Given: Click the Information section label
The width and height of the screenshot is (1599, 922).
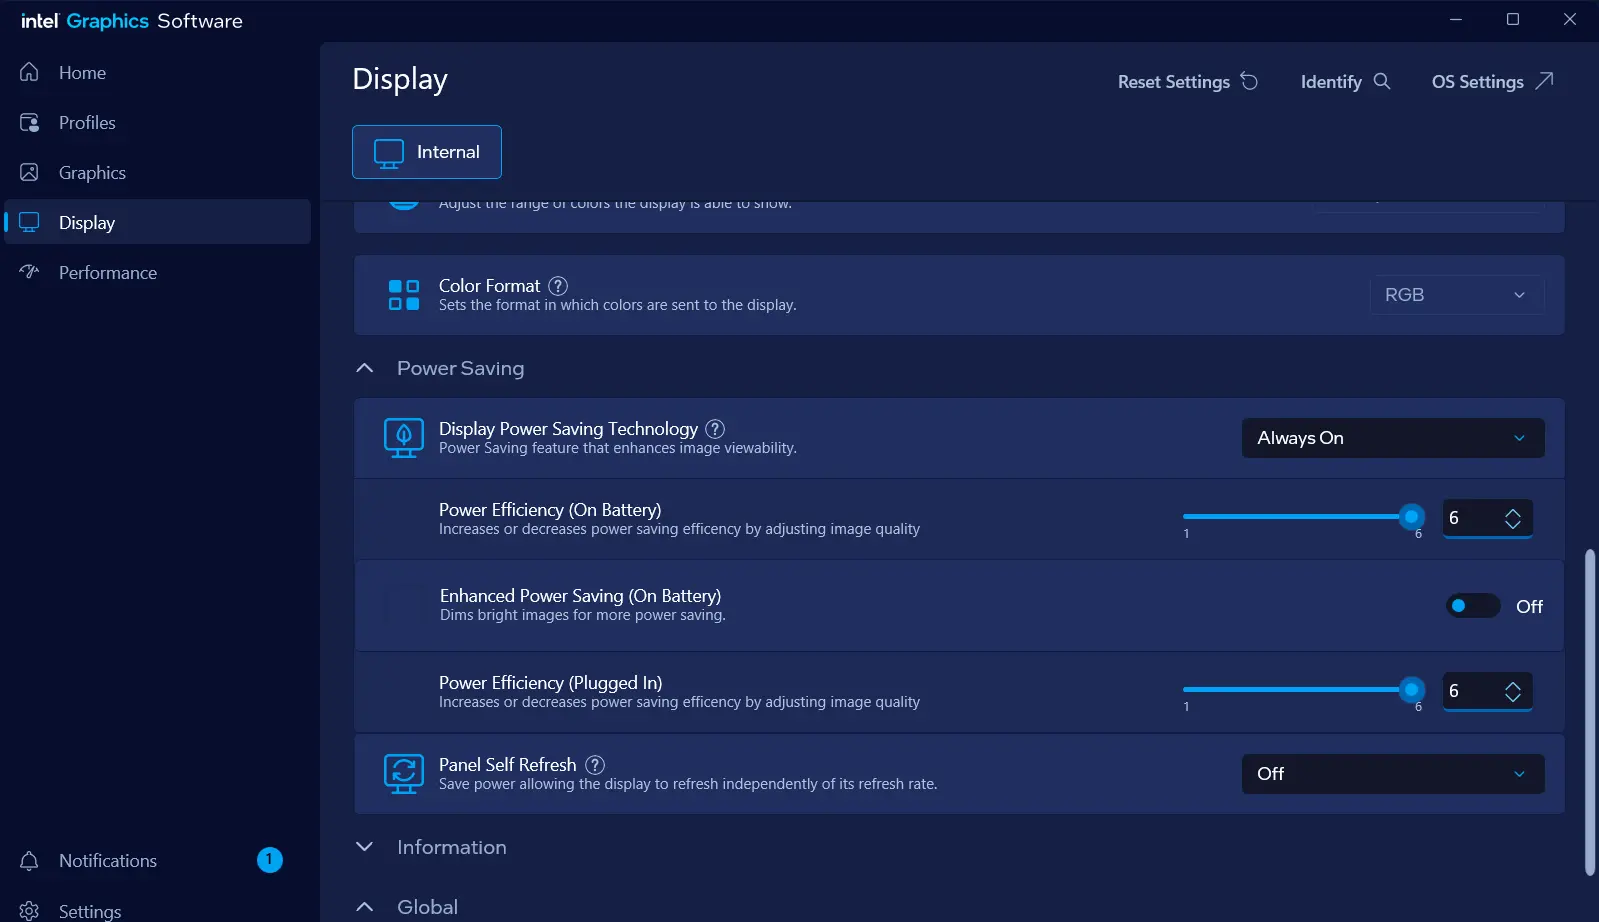Looking at the screenshot, I should click(452, 847).
